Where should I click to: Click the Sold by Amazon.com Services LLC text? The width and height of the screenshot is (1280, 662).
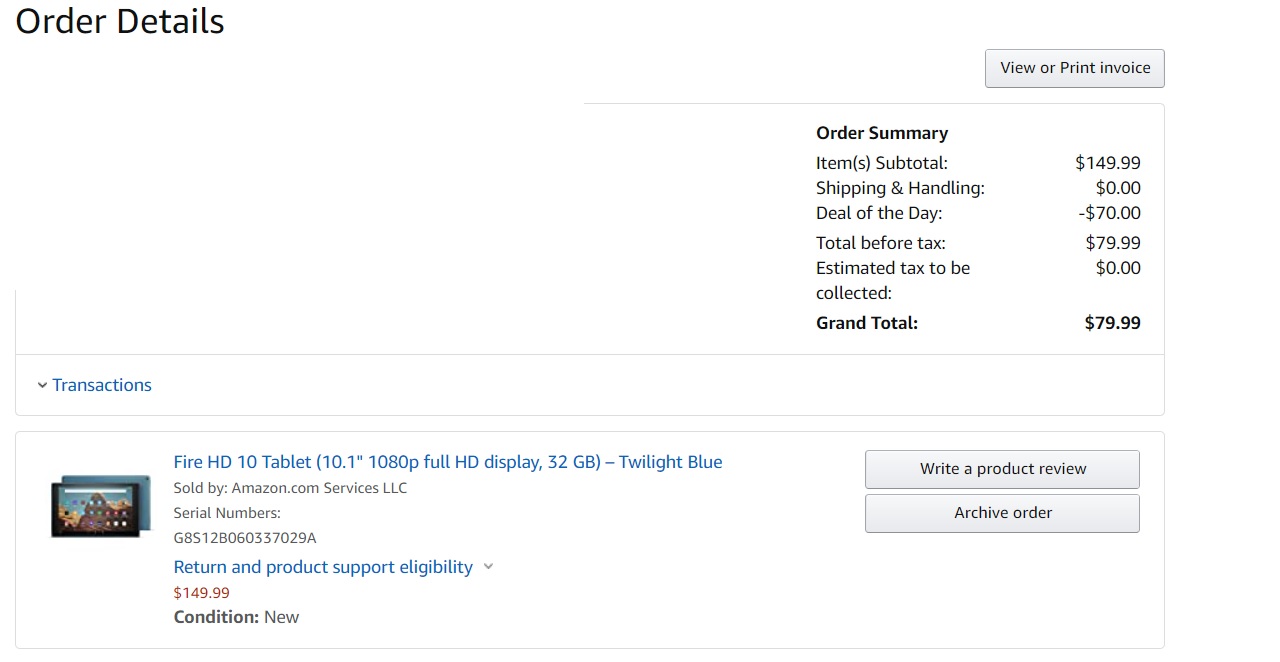(x=290, y=488)
